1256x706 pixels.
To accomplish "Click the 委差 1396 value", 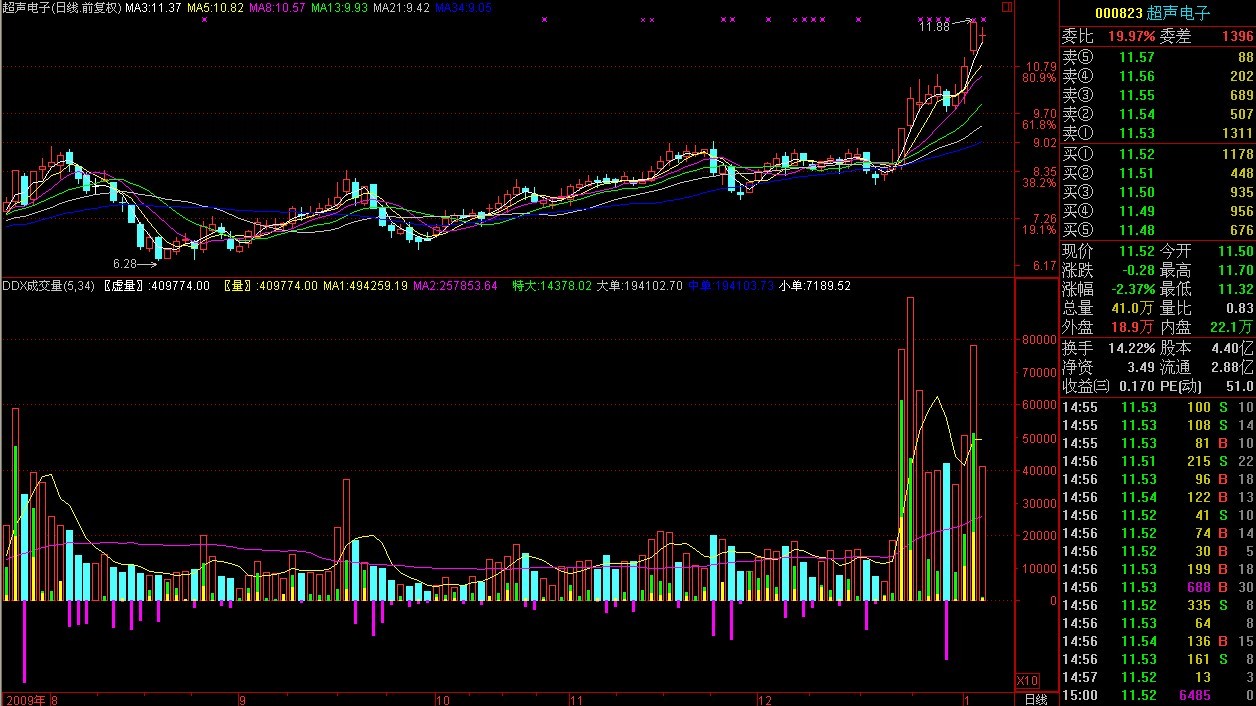I will (x=1237, y=36).
